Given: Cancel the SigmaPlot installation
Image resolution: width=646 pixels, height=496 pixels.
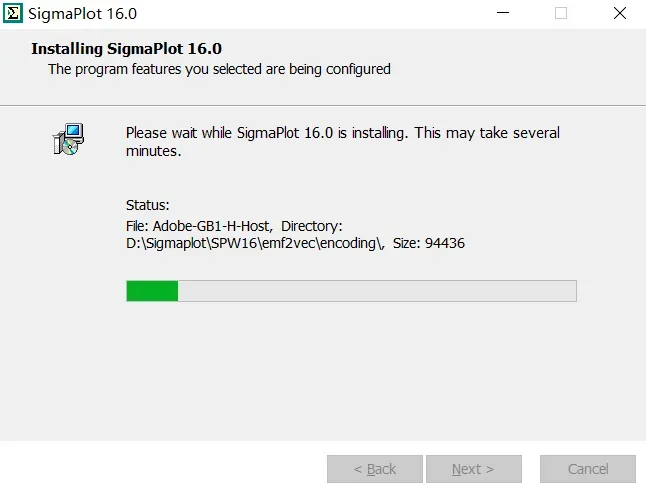Looking at the screenshot, I should tap(588, 469).
